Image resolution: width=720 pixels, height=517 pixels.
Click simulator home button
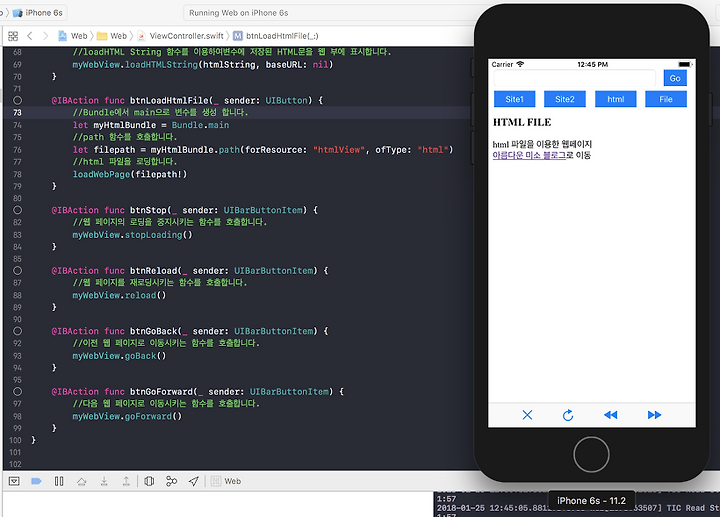point(591,455)
